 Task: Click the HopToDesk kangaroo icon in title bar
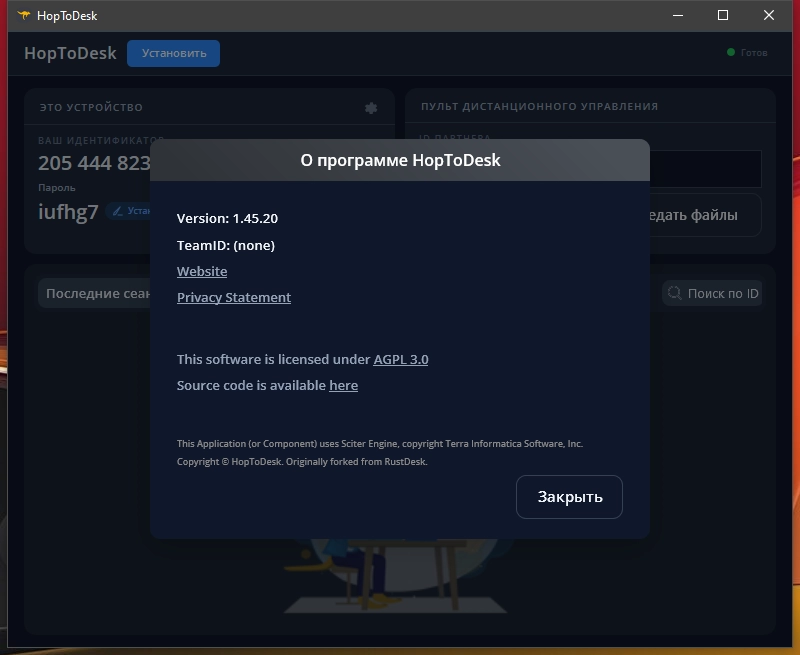23,15
